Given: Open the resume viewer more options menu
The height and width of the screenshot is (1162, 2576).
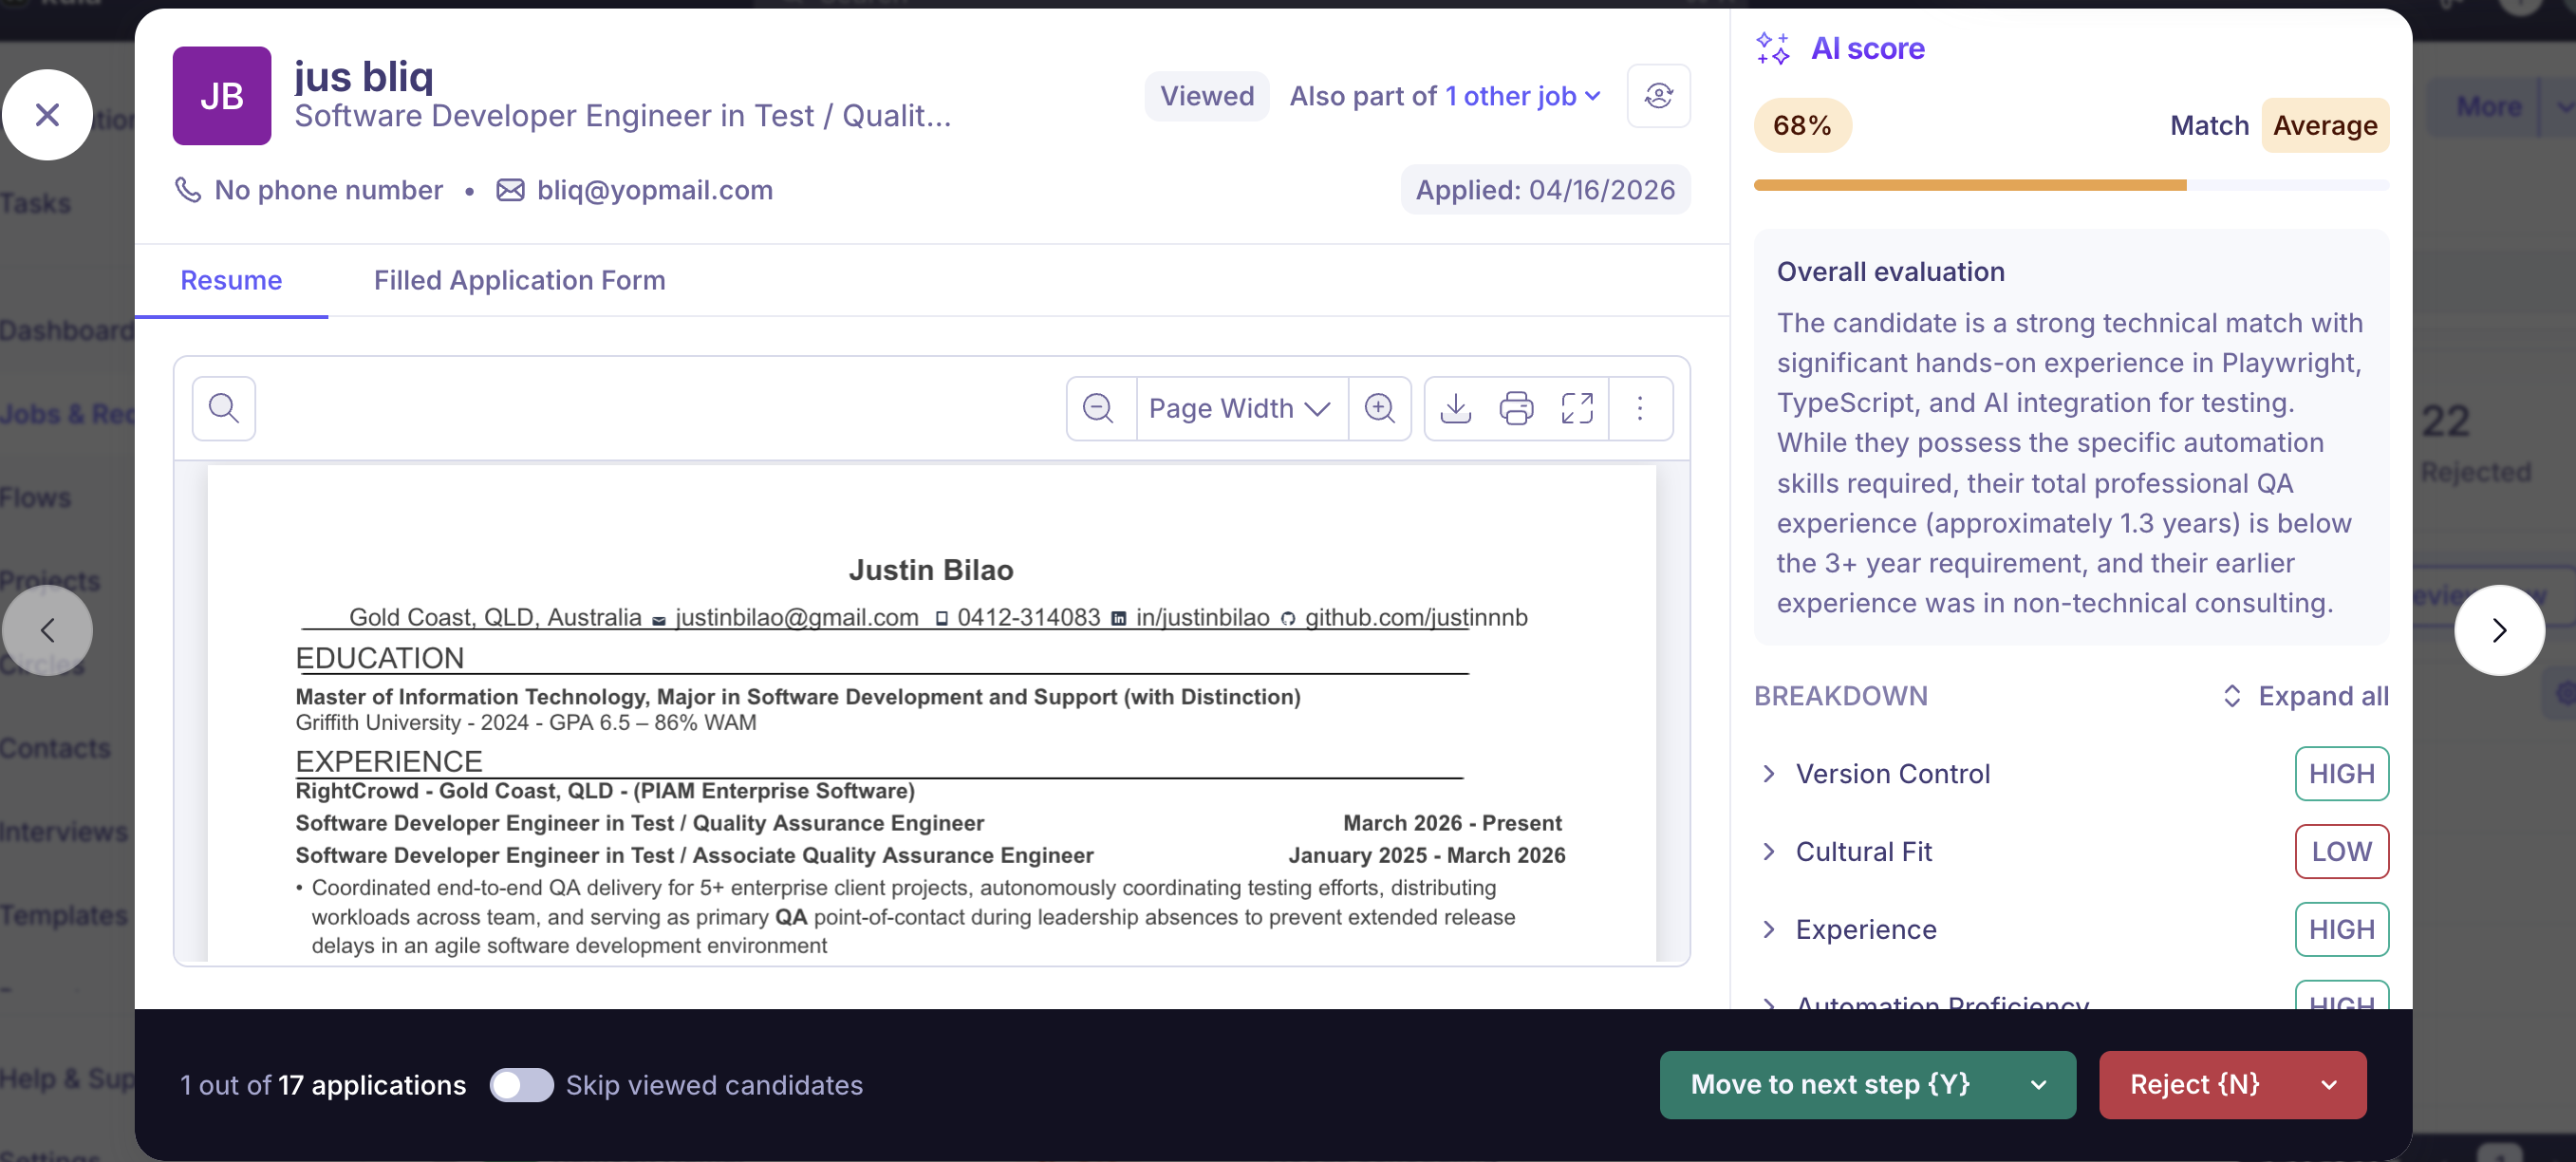Looking at the screenshot, I should (x=1640, y=408).
